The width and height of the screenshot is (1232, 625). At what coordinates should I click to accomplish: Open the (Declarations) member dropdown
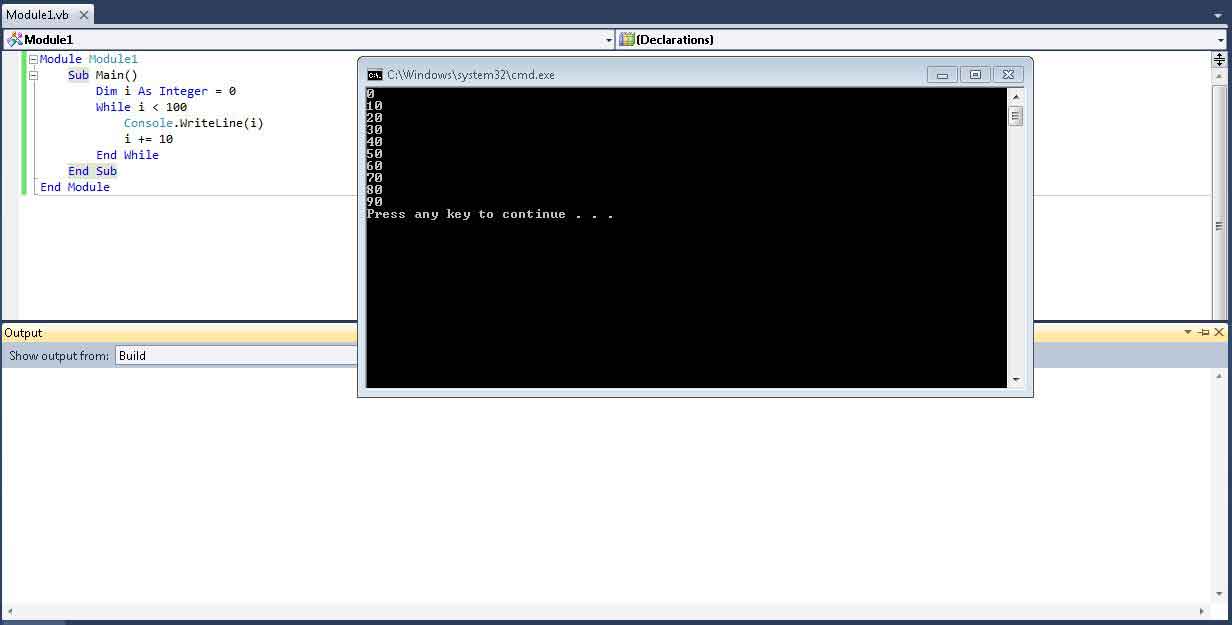pos(922,40)
